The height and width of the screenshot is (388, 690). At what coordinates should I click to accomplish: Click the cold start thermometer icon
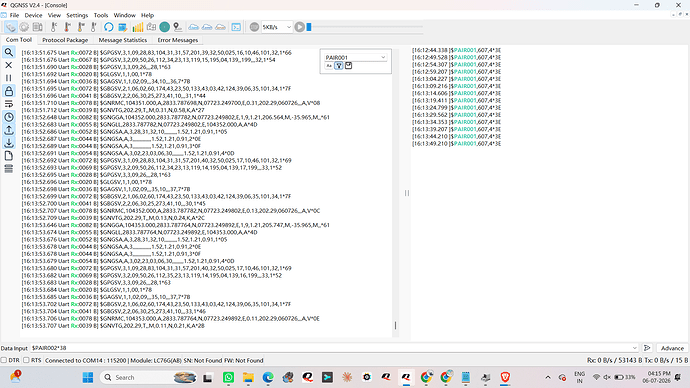54,27
